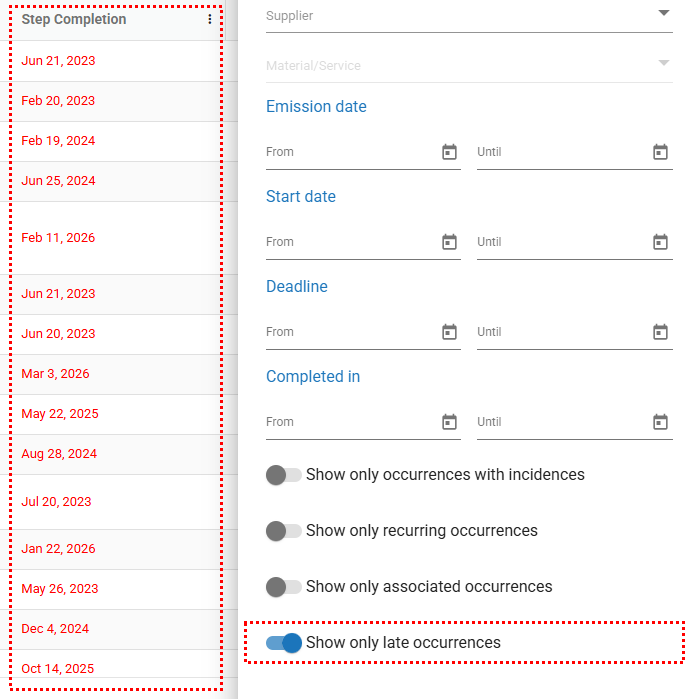Toggle Show only recurring occurrences switch
Image resolution: width=694 pixels, height=699 pixels.
click(284, 531)
